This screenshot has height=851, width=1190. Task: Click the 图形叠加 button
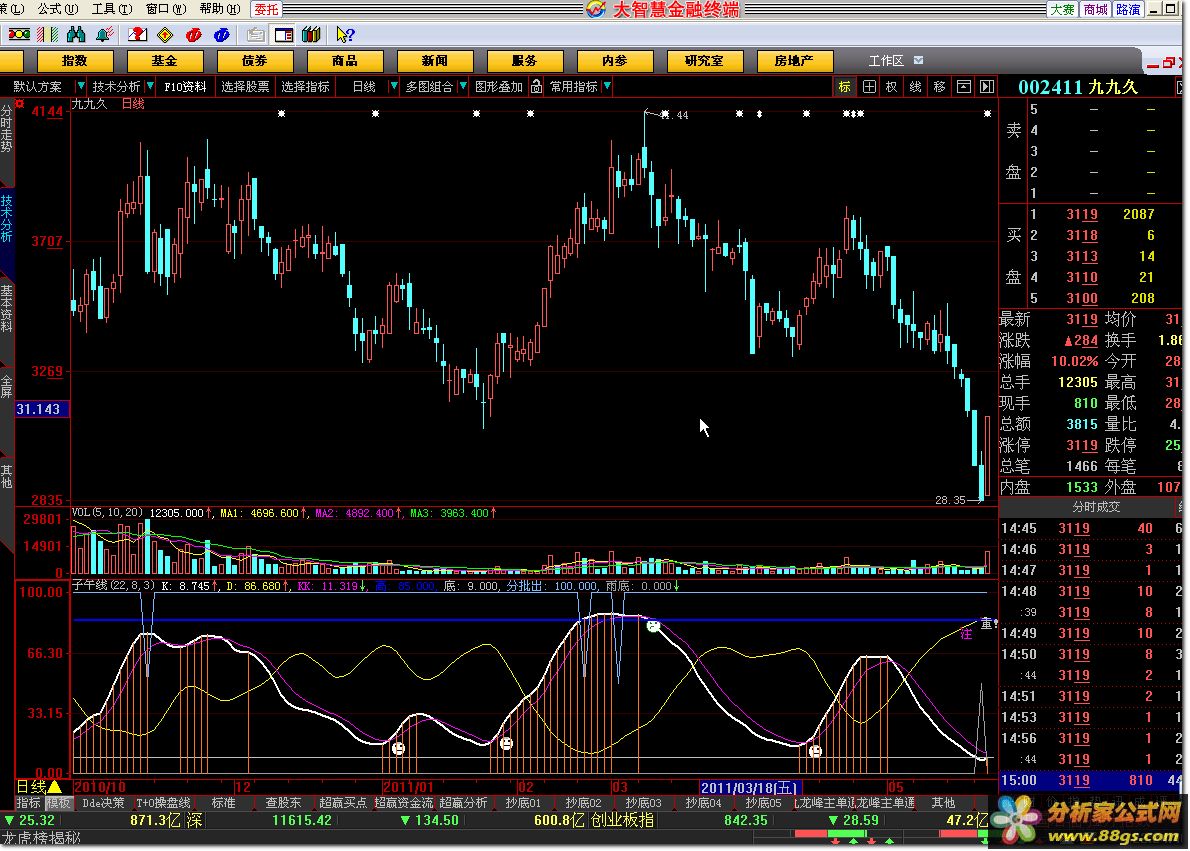click(499, 87)
